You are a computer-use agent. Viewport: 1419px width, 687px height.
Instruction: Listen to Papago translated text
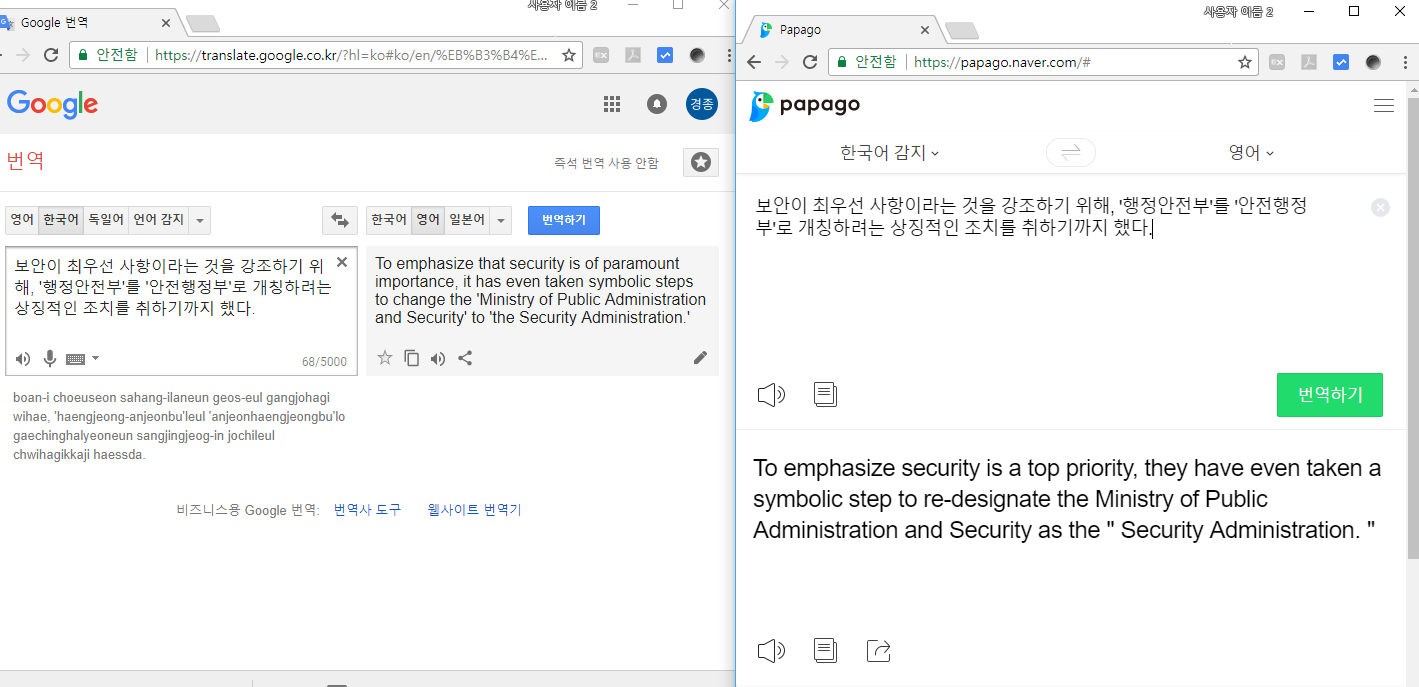pyautogui.click(x=771, y=651)
